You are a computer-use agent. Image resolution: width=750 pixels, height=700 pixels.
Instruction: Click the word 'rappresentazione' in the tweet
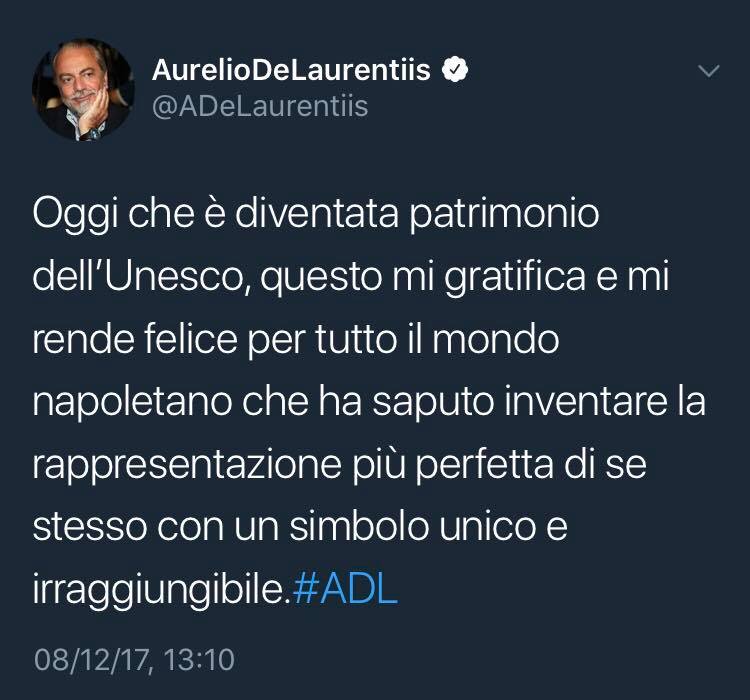(x=187, y=466)
